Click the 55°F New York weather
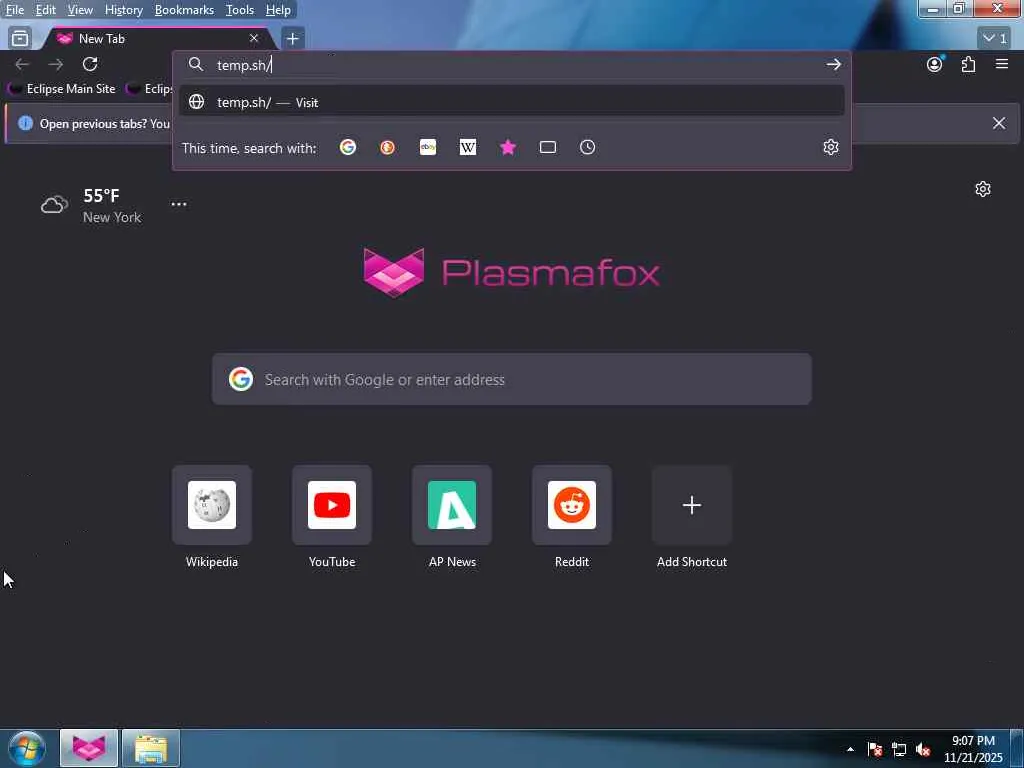Screen dimensions: 1024x768 pyautogui.click(x=91, y=205)
